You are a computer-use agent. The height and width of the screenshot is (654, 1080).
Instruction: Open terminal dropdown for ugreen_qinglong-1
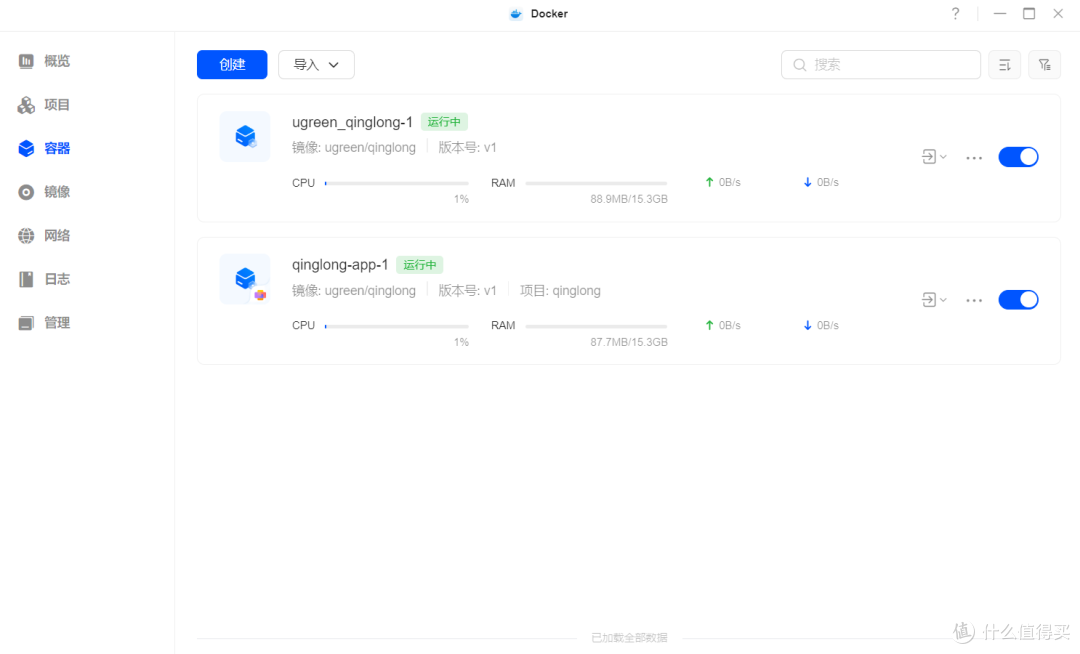click(x=934, y=157)
